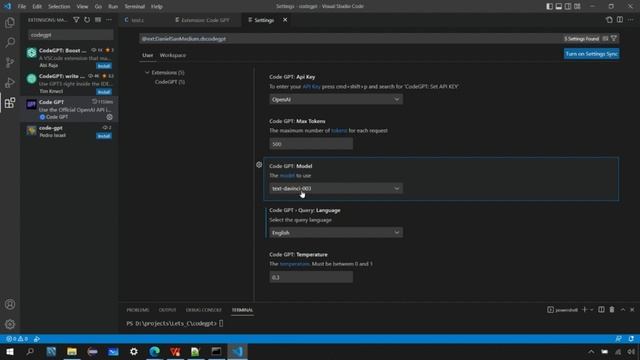Viewport: 640px width, 360px height.
Task: Open extensions panel more actions menu
Action: coord(109,20)
